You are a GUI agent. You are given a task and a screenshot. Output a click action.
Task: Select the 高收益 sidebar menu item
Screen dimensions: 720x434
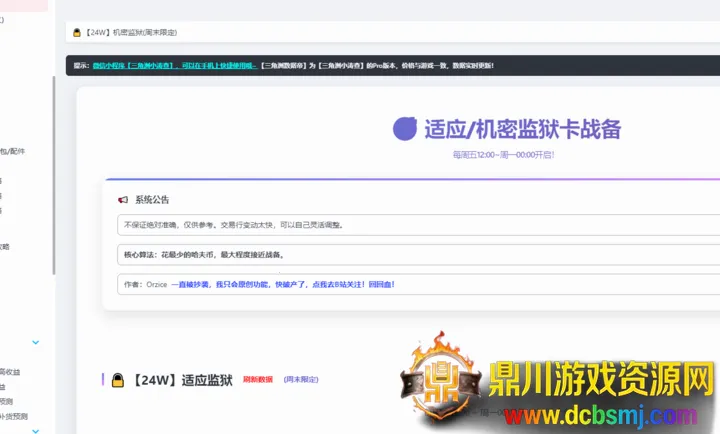pyautogui.click(x=10, y=372)
